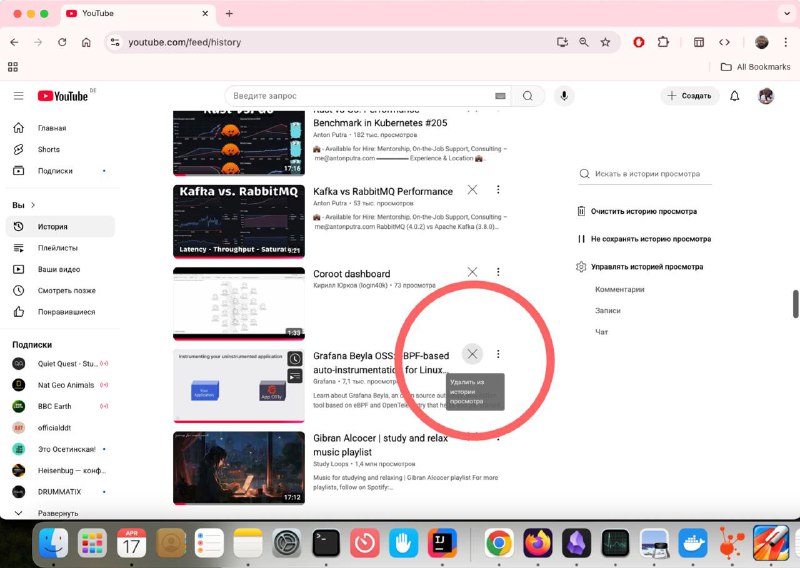Open Подписки in sidebar

tap(60, 171)
